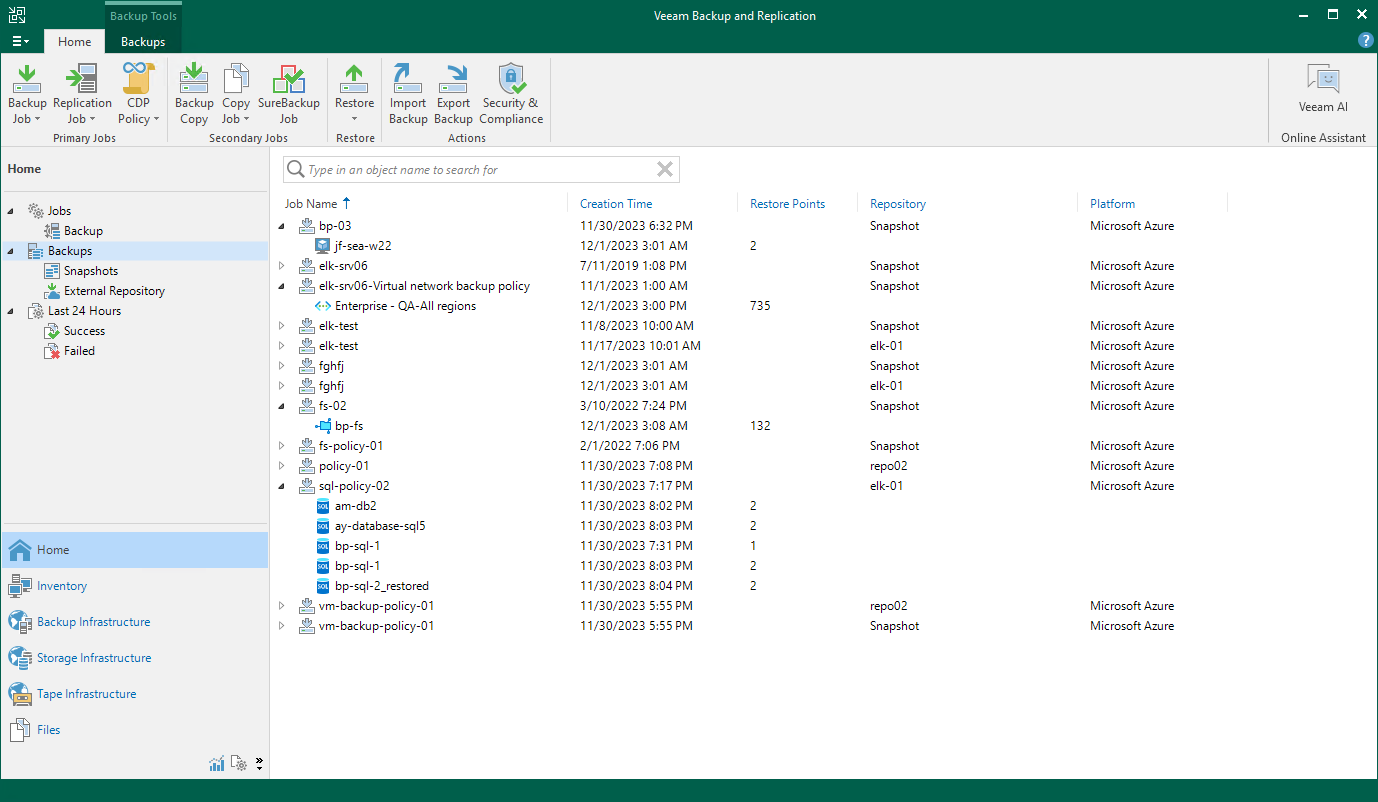The height and width of the screenshot is (802, 1378).
Task: Click the SureBackup Job ribbon icon
Action: coord(288,93)
